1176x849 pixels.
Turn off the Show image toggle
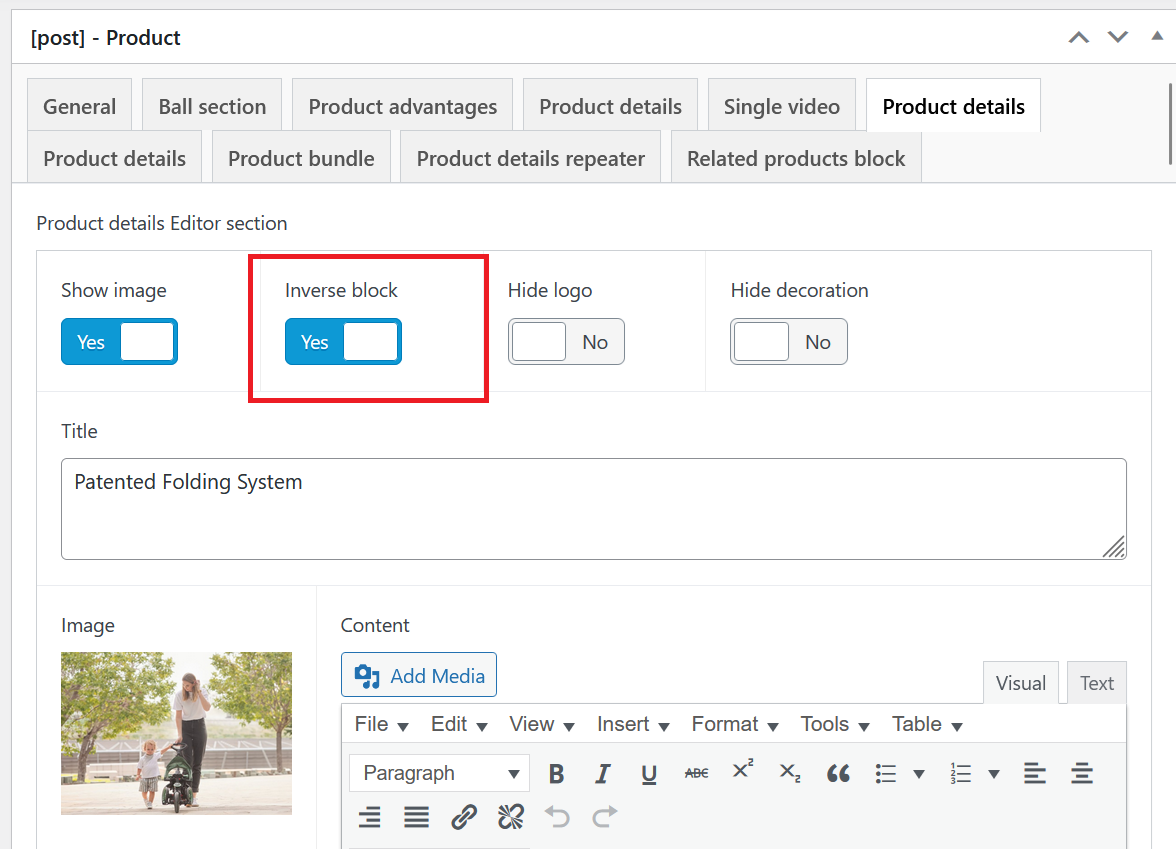click(x=119, y=342)
